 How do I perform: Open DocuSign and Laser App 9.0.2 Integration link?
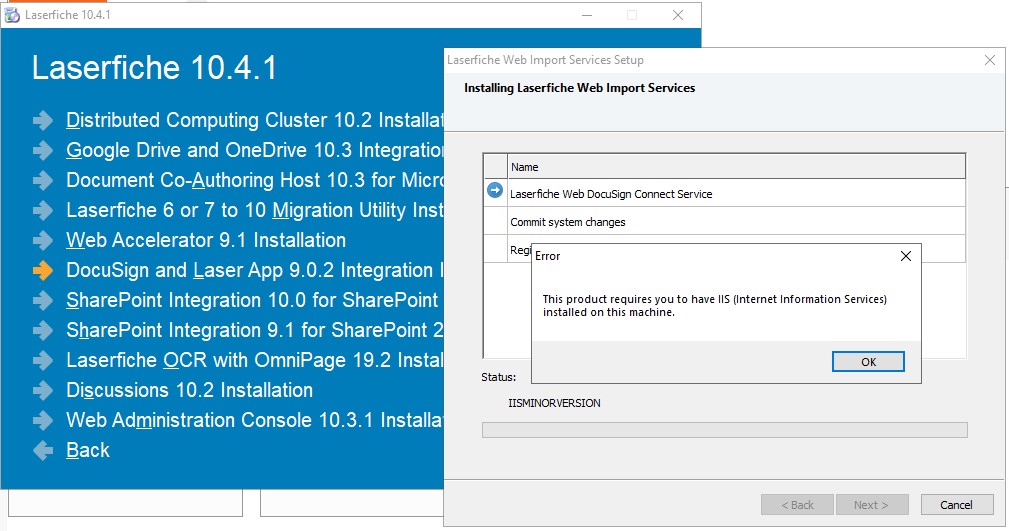pyautogui.click(x=255, y=270)
